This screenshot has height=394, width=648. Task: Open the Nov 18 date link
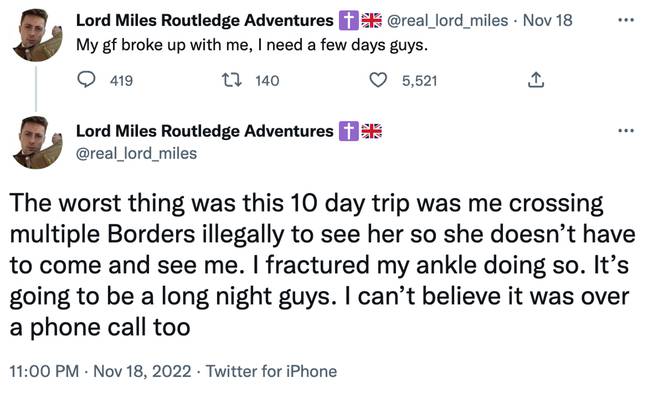(548, 20)
